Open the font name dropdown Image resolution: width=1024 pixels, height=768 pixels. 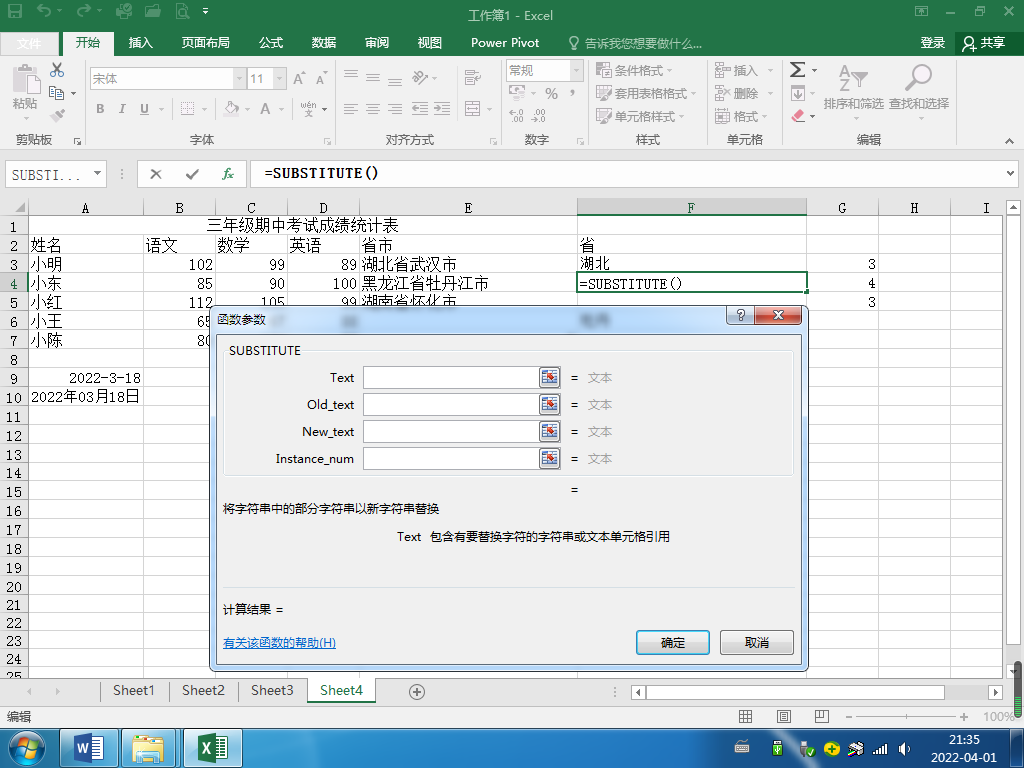pyautogui.click(x=239, y=79)
